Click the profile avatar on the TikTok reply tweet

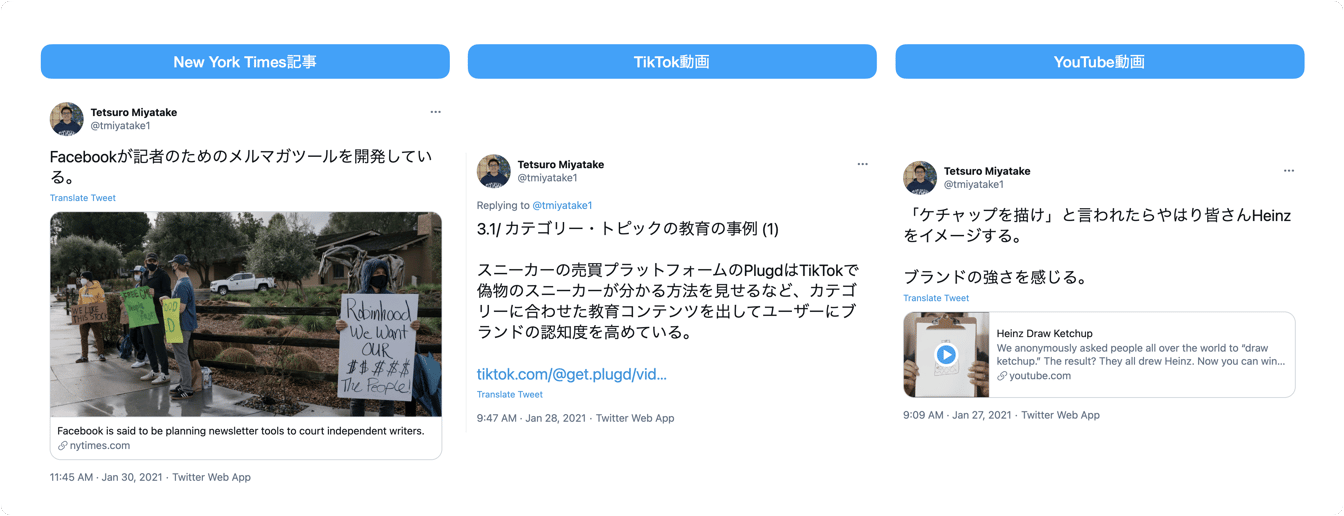(x=494, y=171)
